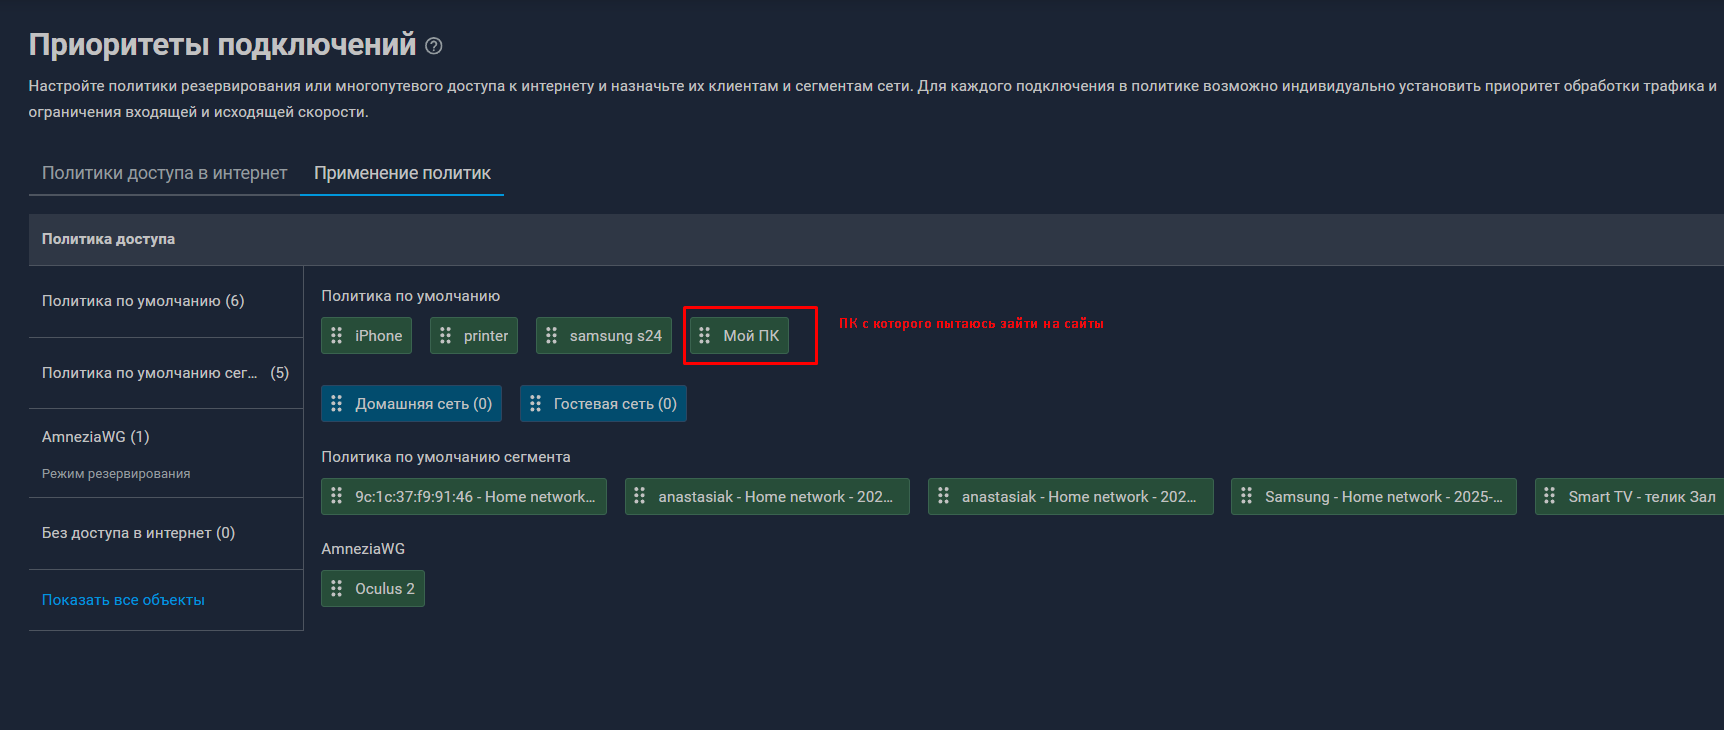
Task: Click the drag handle on Мой ПК
Action: (705, 336)
